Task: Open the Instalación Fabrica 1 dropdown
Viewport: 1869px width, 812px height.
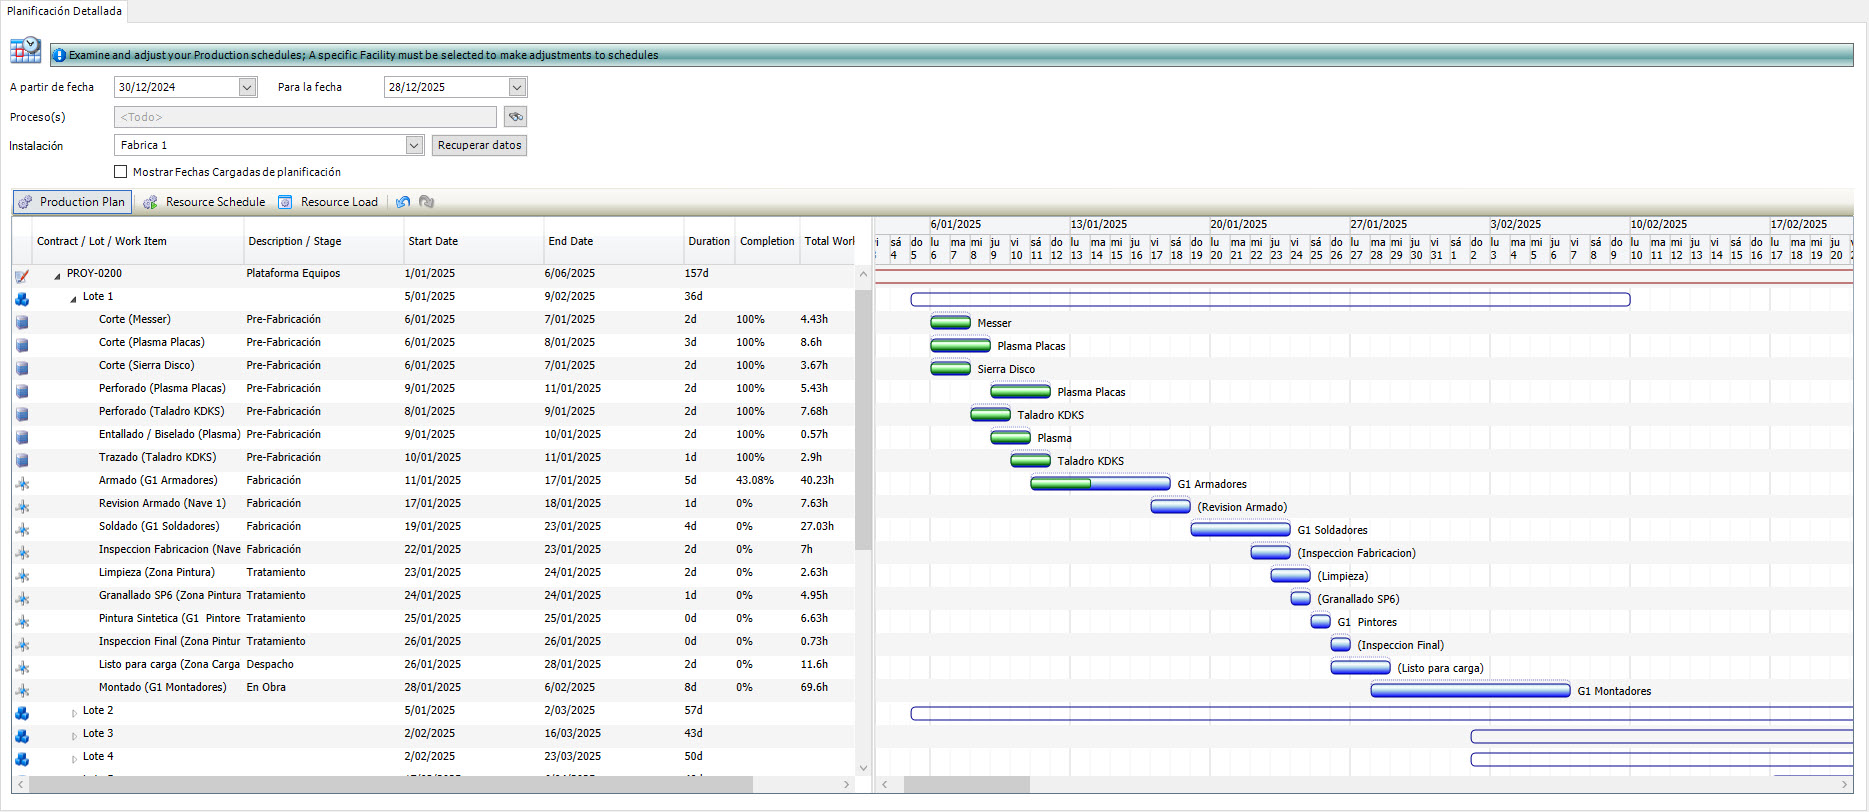Action: [414, 146]
